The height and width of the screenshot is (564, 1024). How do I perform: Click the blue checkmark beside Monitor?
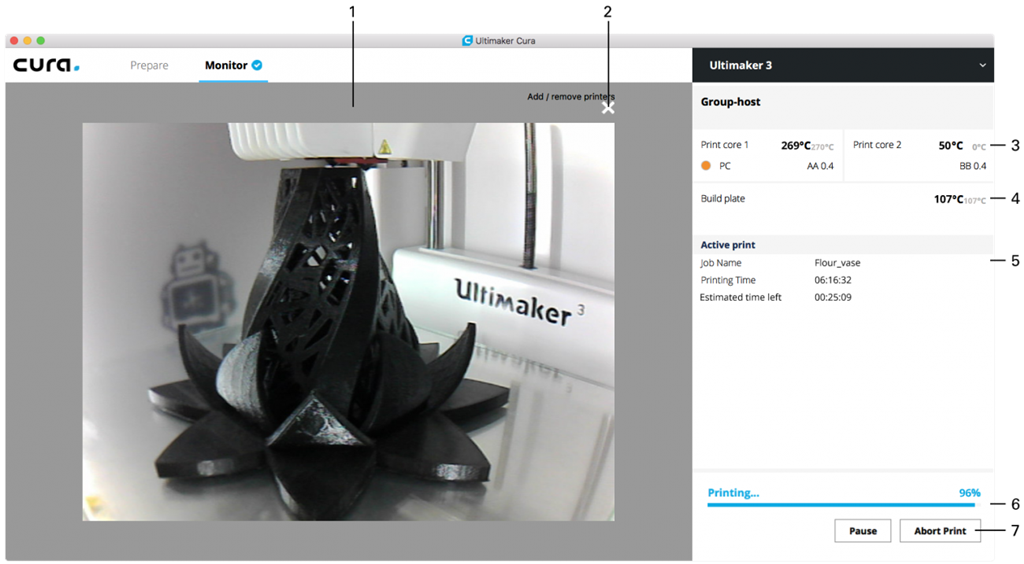click(x=257, y=65)
